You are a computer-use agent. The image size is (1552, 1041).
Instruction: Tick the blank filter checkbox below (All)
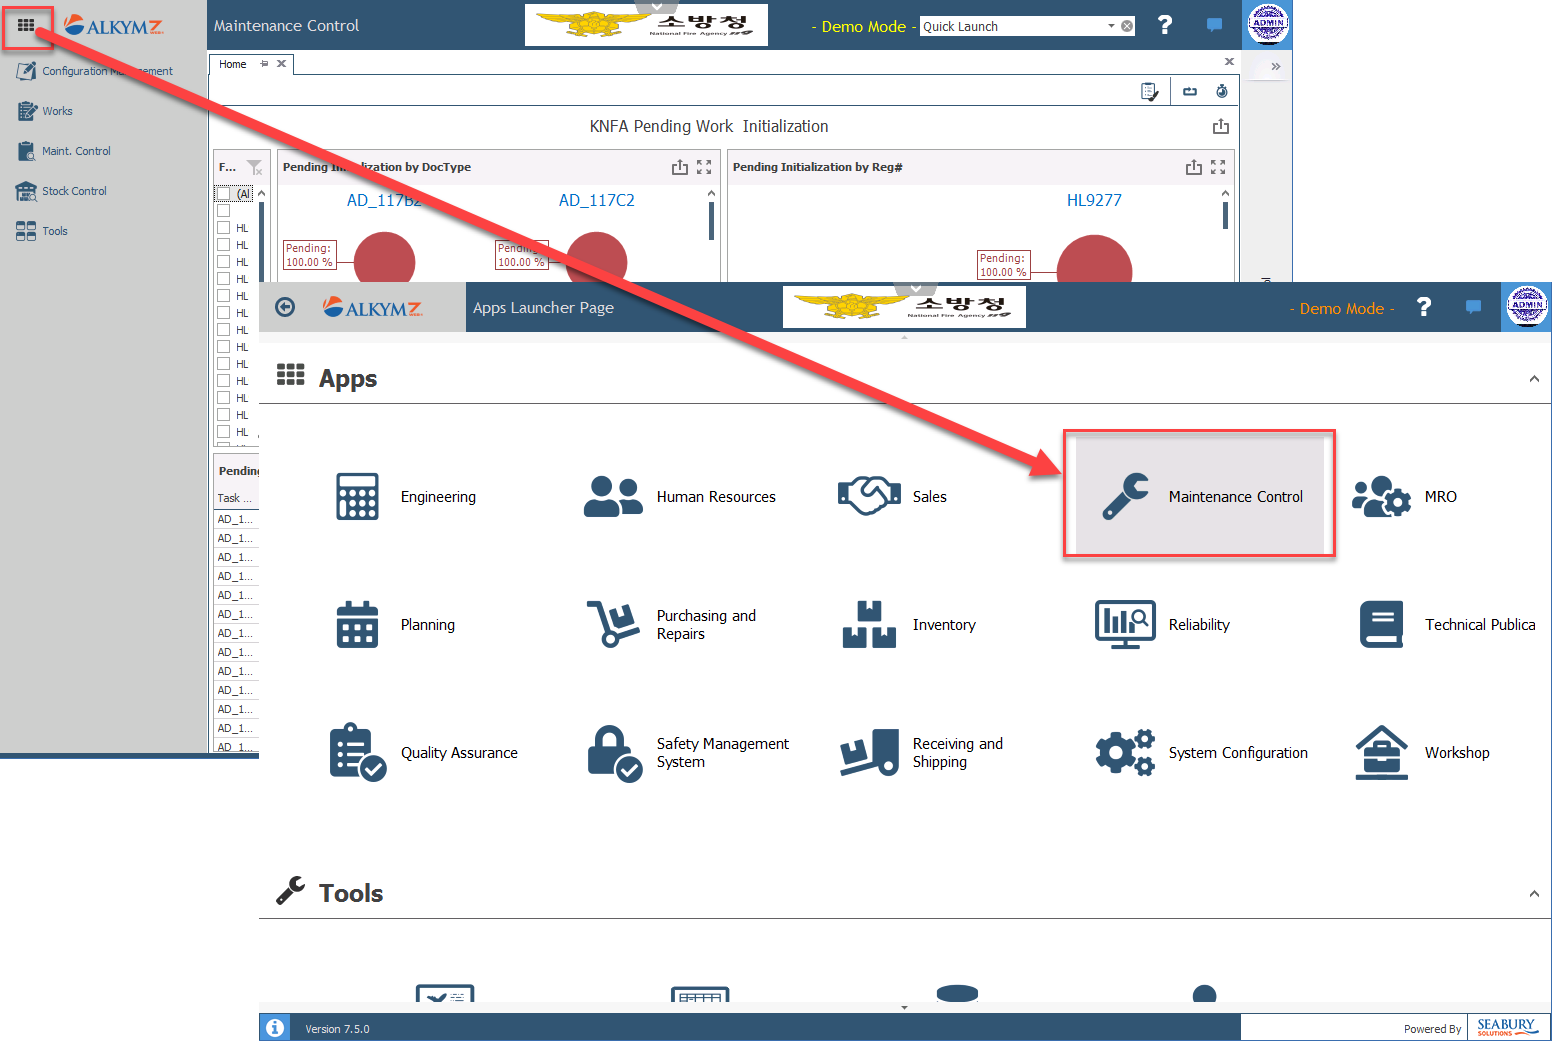point(224,211)
